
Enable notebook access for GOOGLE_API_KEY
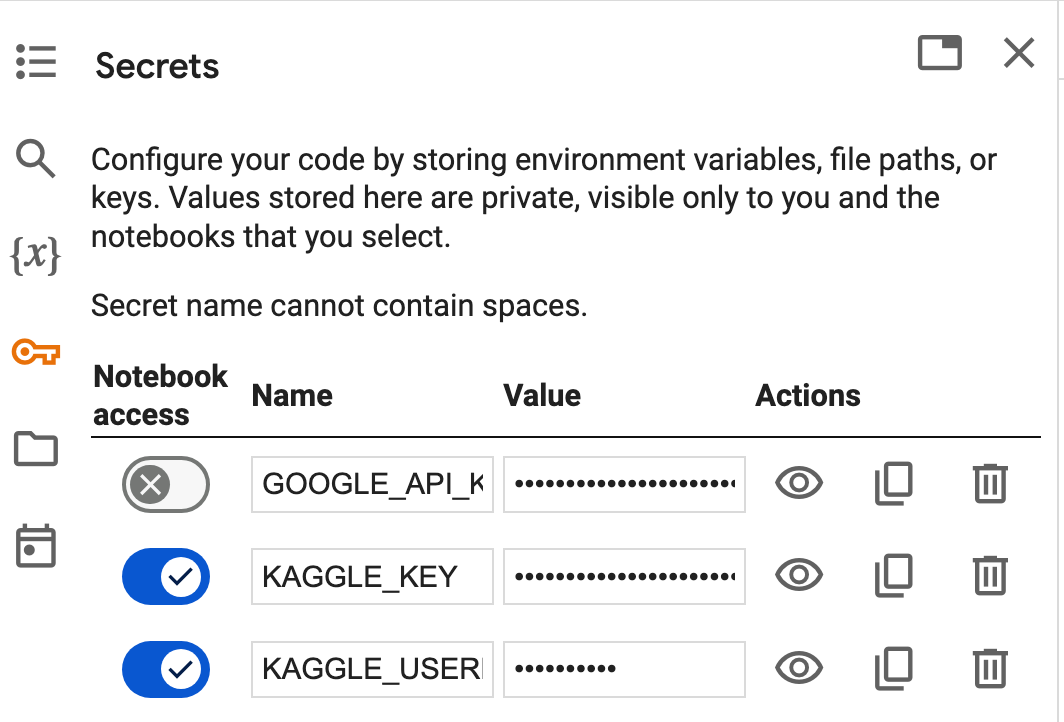pyautogui.click(x=166, y=486)
